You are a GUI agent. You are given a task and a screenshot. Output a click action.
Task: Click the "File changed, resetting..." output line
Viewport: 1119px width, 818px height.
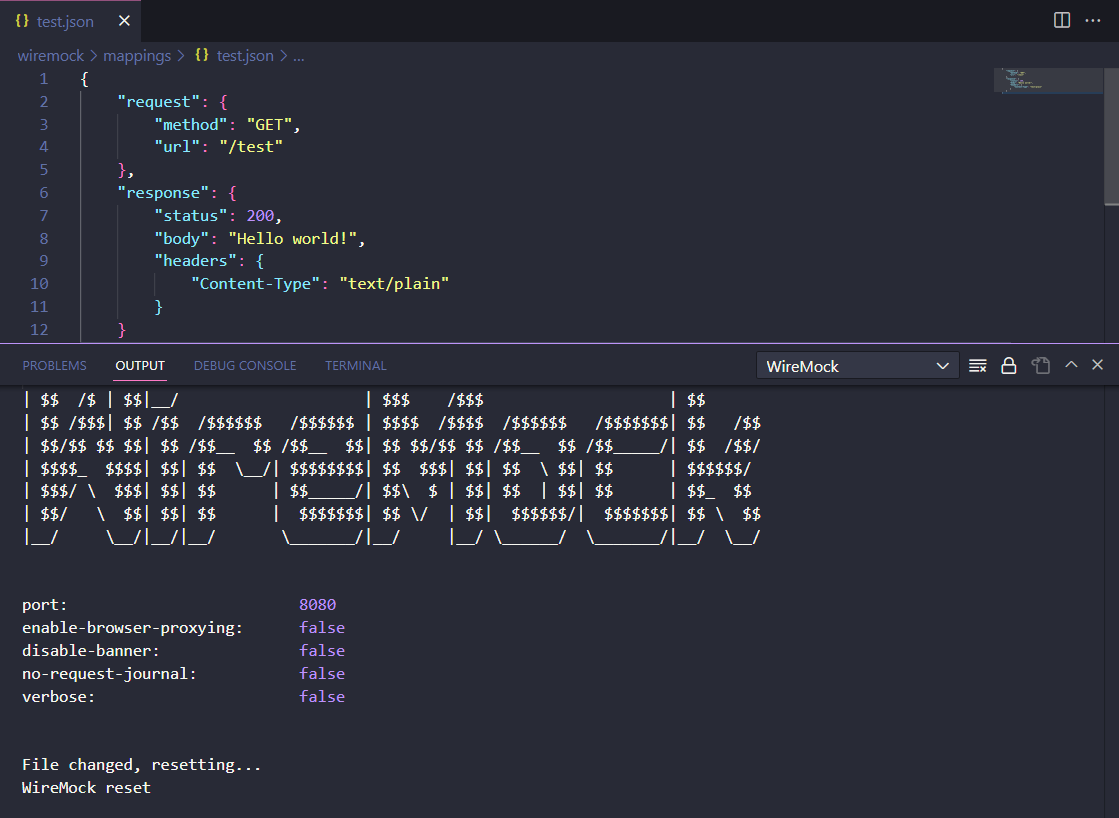(141, 765)
